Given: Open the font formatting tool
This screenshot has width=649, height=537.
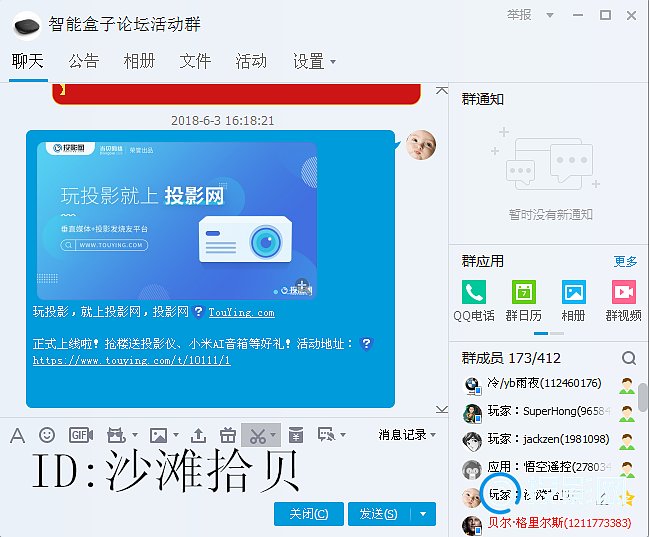Looking at the screenshot, I should [x=17, y=435].
